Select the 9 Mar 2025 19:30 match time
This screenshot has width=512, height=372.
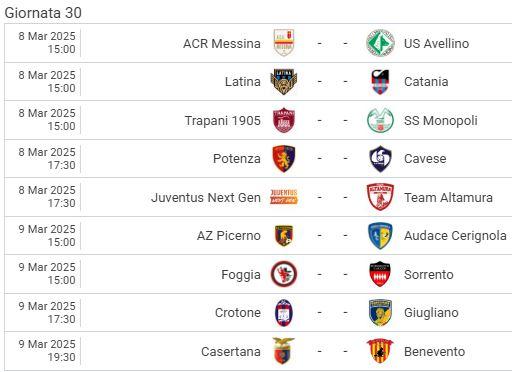point(47,351)
